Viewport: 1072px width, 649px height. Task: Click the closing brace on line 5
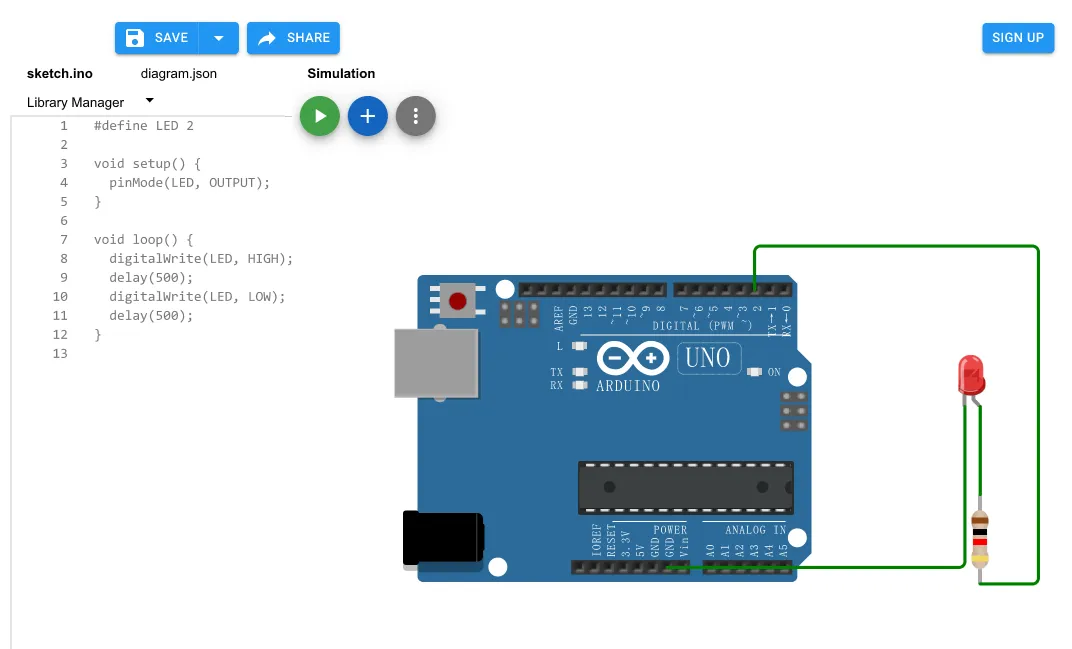coord(97,202)
